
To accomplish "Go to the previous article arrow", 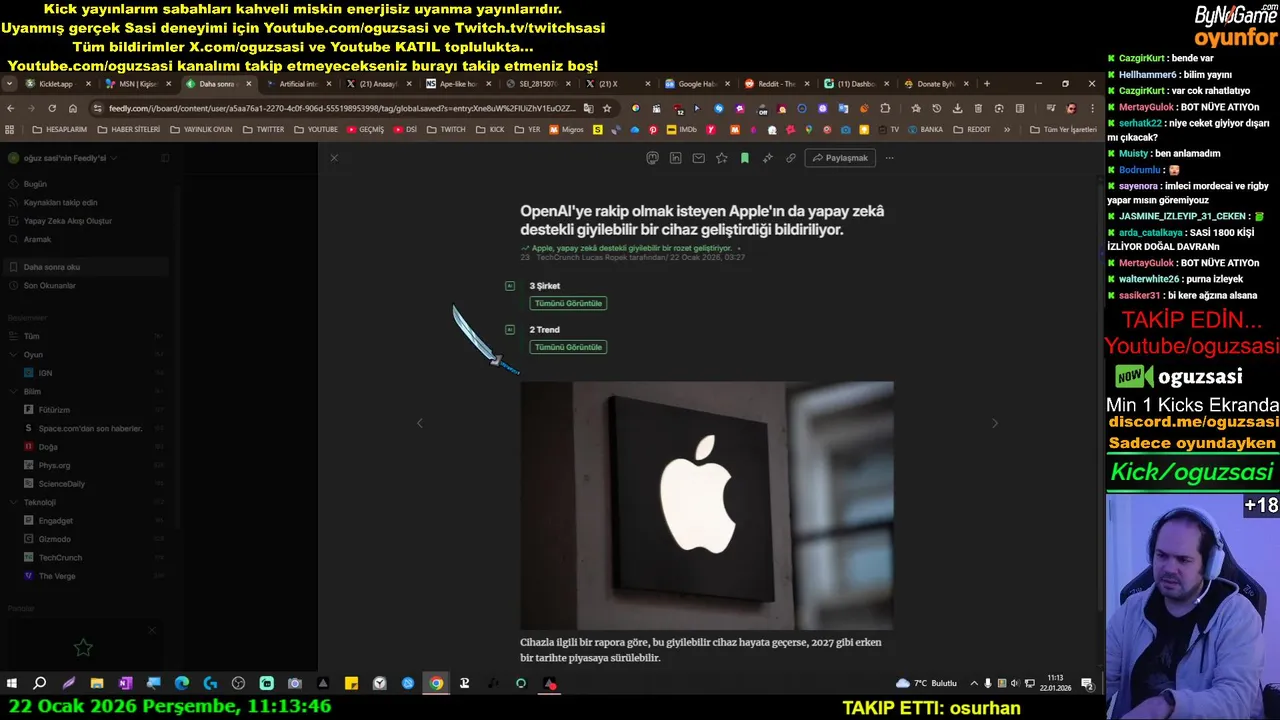I will click(x=420, y=423).
